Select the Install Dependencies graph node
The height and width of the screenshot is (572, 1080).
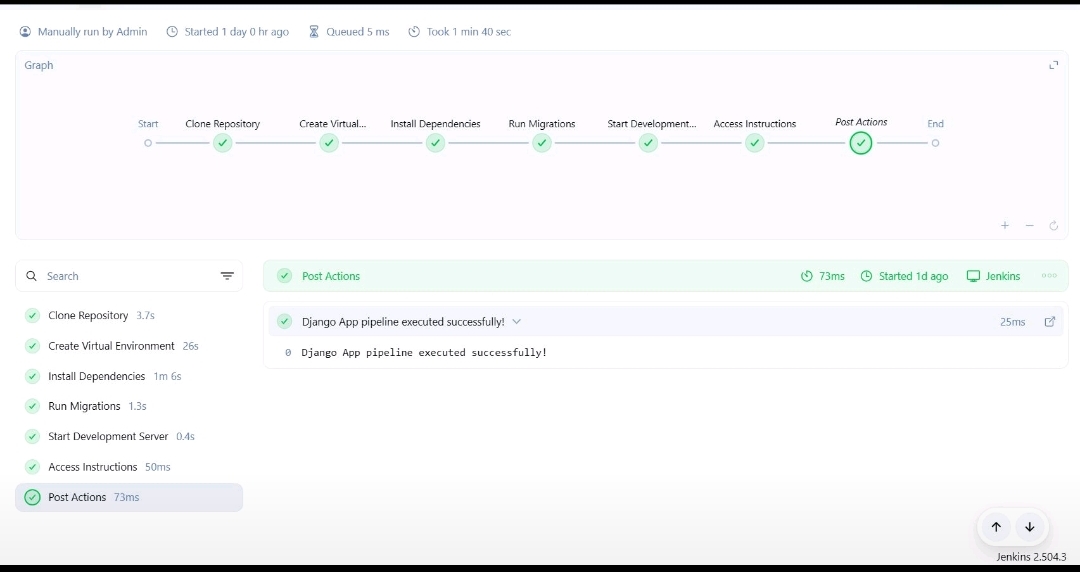point(435,143)
